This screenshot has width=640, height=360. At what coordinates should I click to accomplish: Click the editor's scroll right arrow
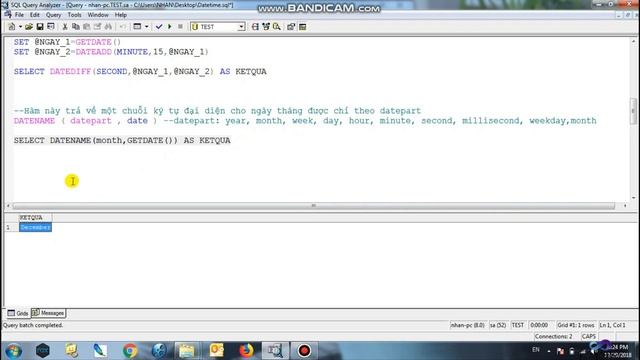point(625,206)
